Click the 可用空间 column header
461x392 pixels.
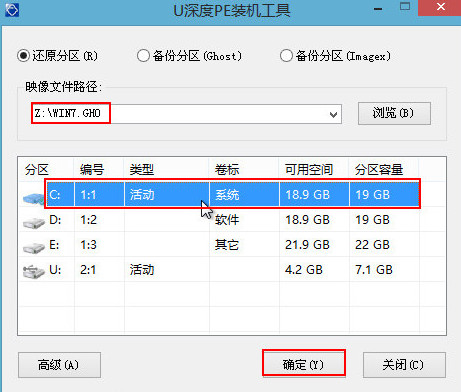point(309,170)
